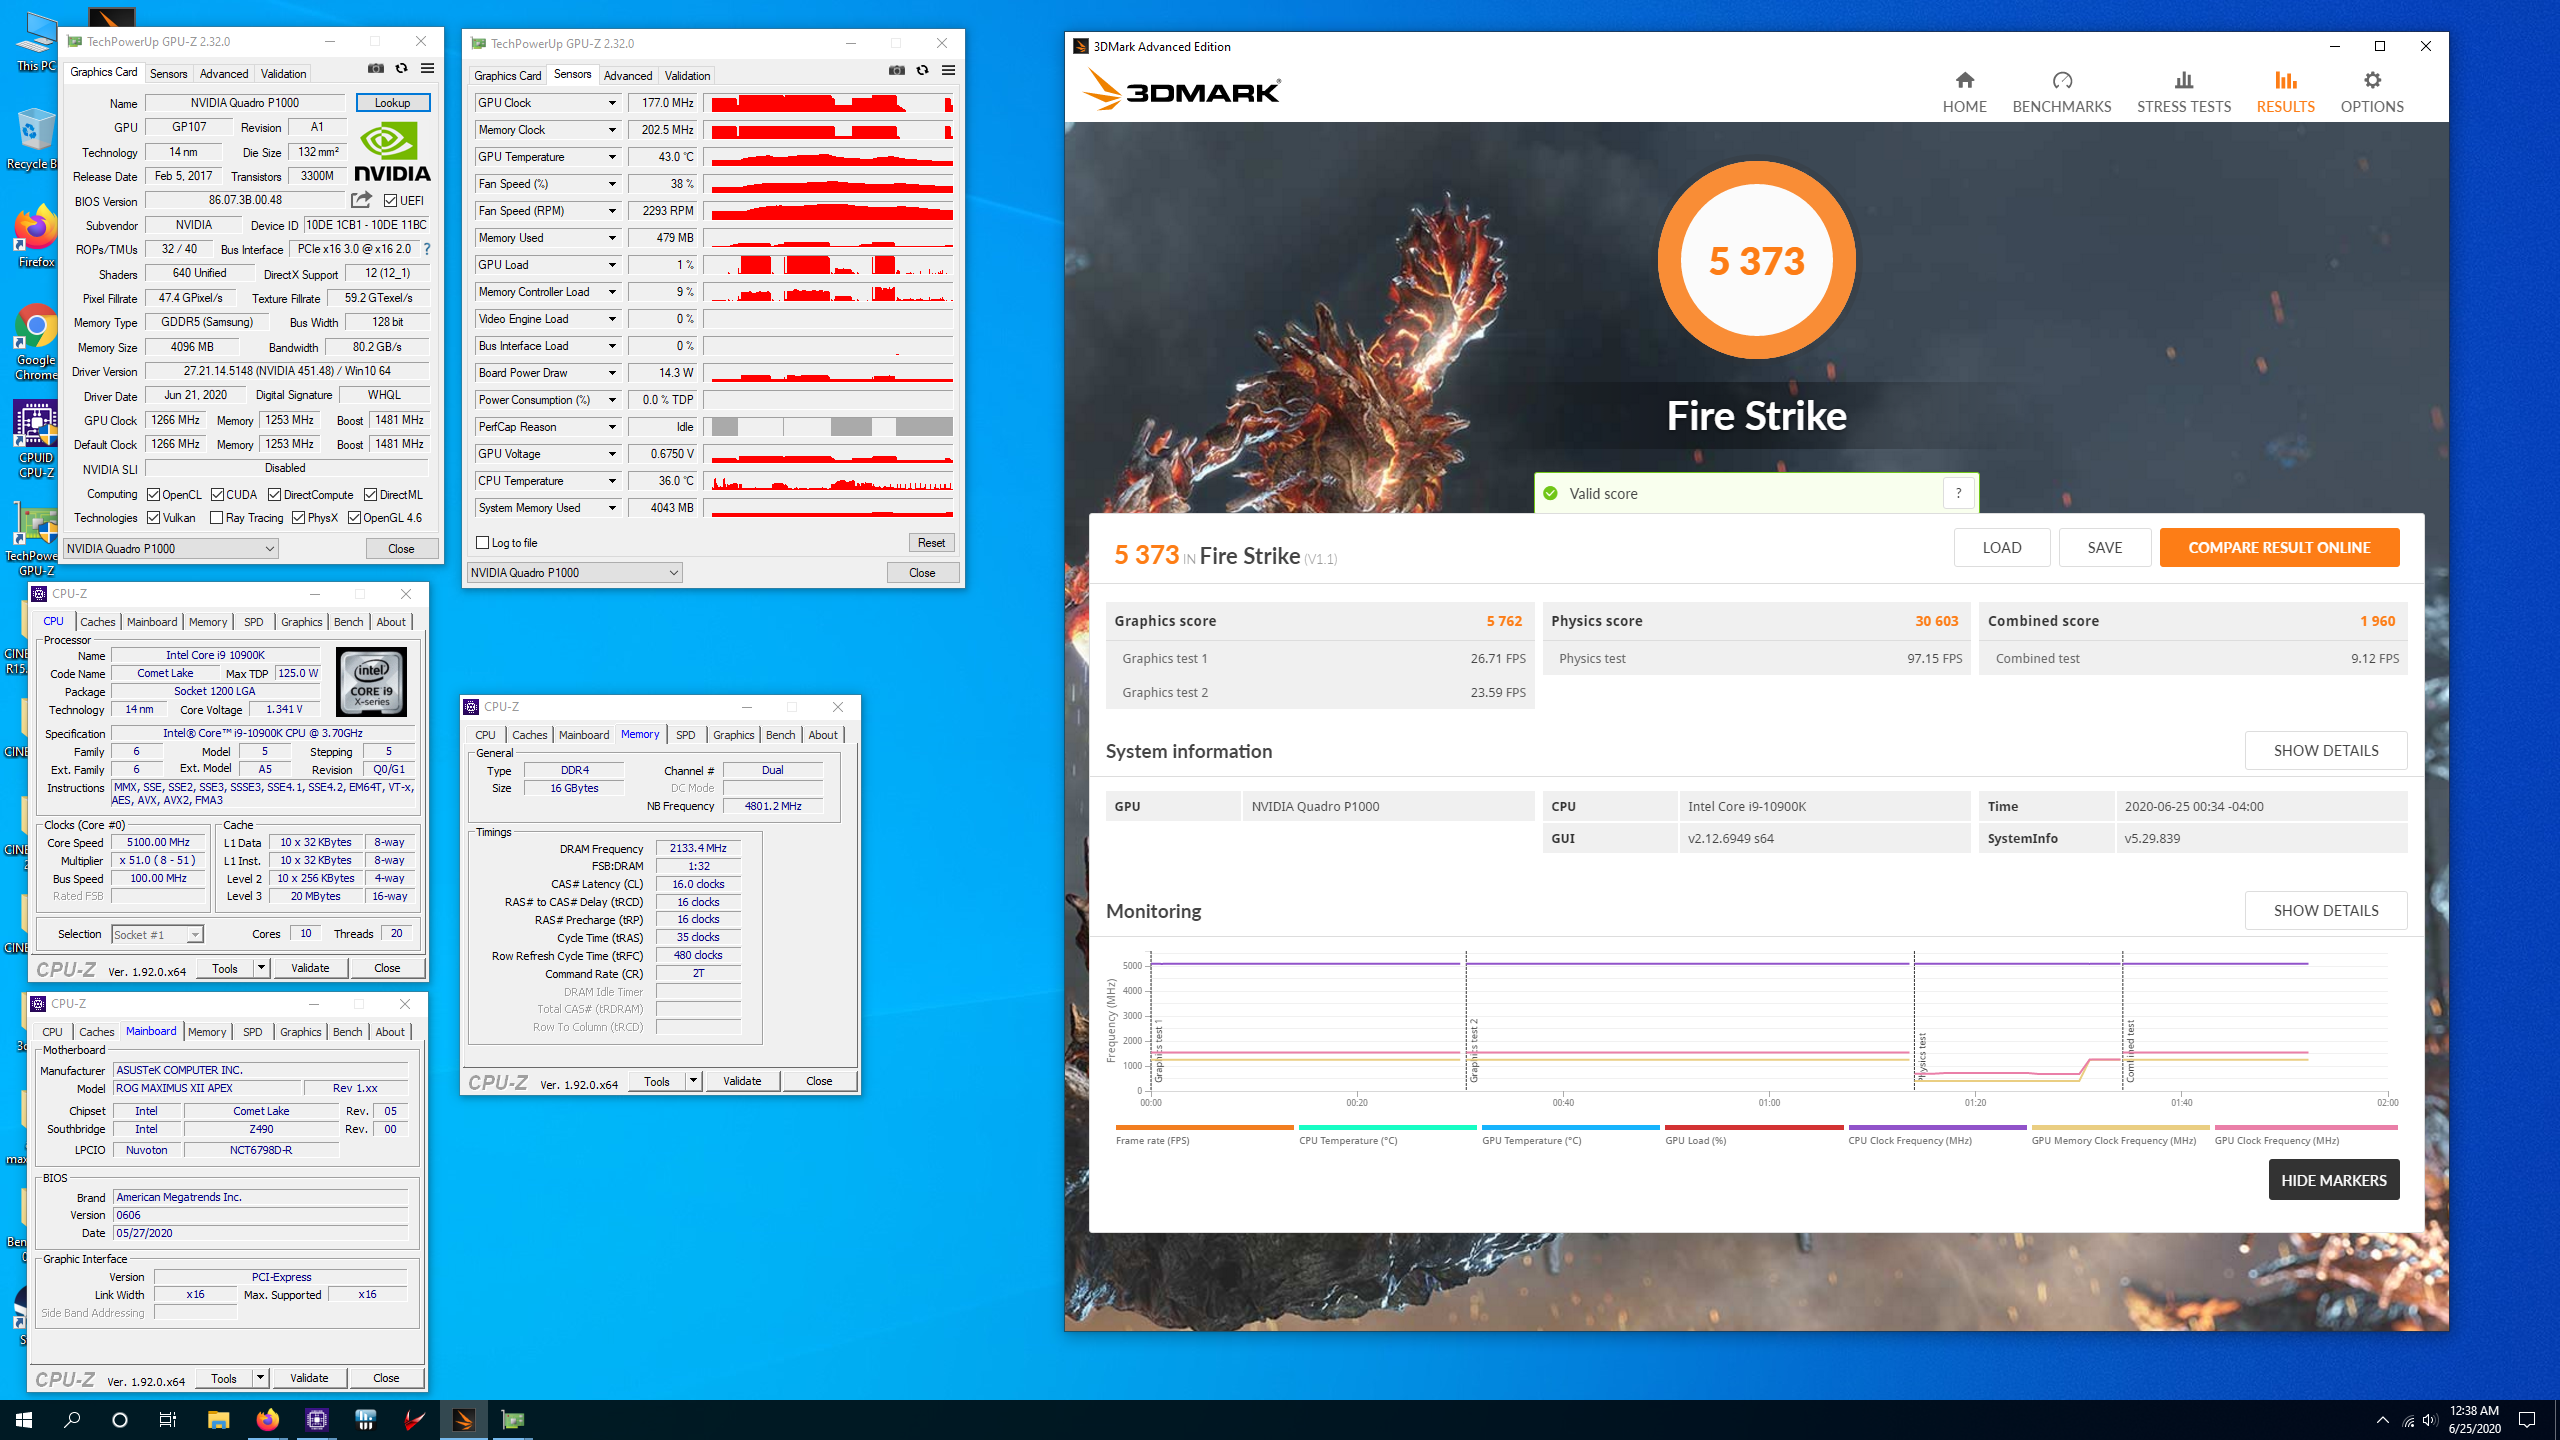Open GPU selector dropdown in GPU-Z Sensors window
This screenshot has height=1440, width=2560.
click(574, 573)
